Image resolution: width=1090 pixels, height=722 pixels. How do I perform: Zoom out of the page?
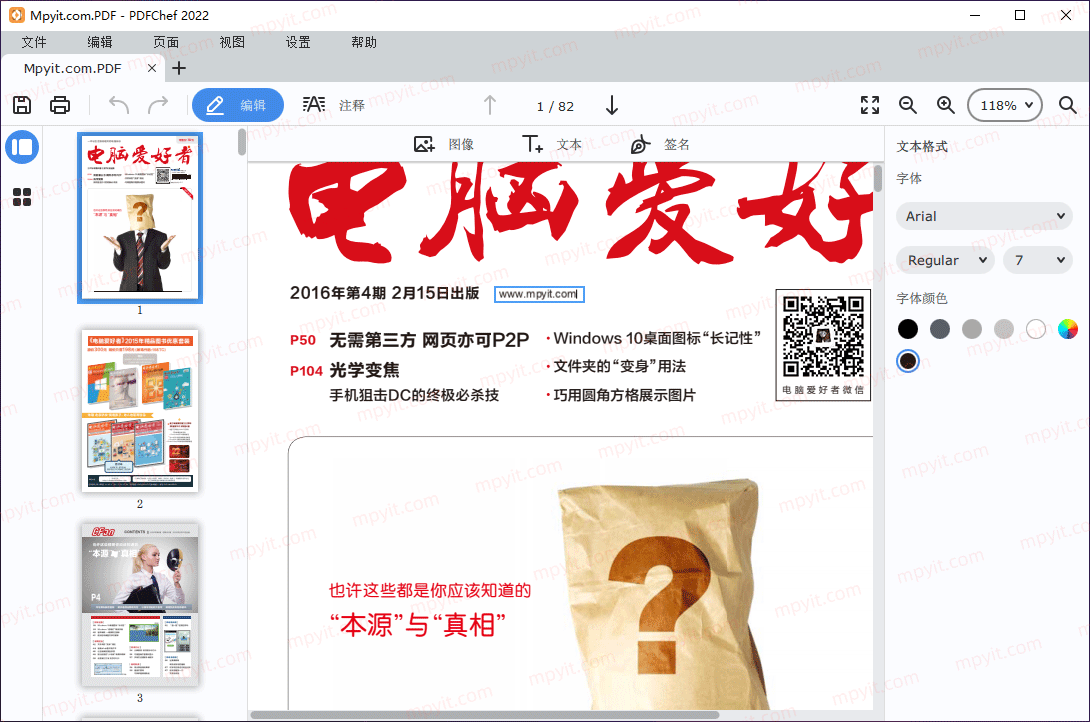pyautogui.click(x=907, y=105)
